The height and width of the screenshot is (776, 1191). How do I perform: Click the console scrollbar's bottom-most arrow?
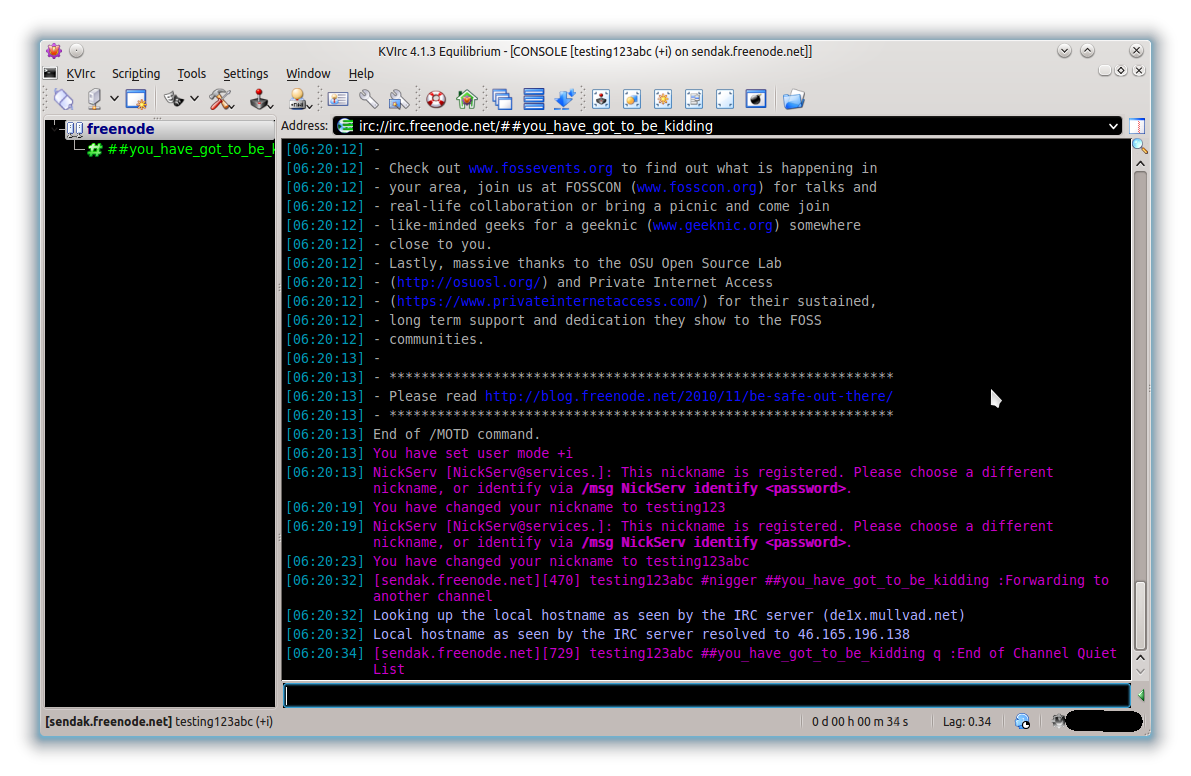1140,671
